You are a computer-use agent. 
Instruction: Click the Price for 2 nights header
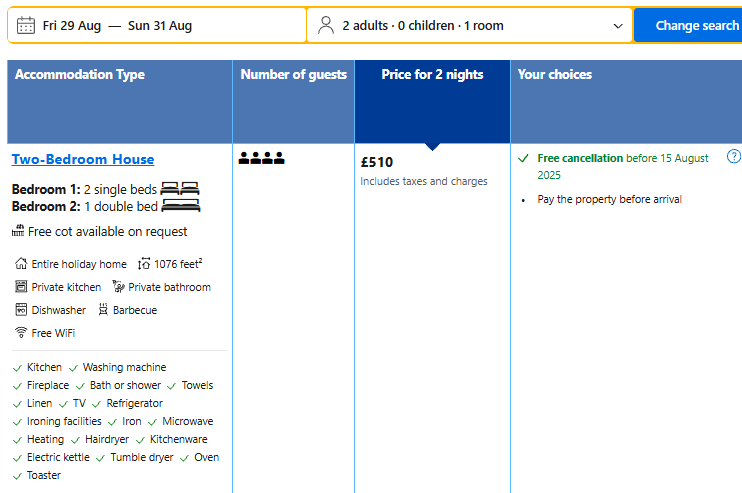click(x=432, y=75)
